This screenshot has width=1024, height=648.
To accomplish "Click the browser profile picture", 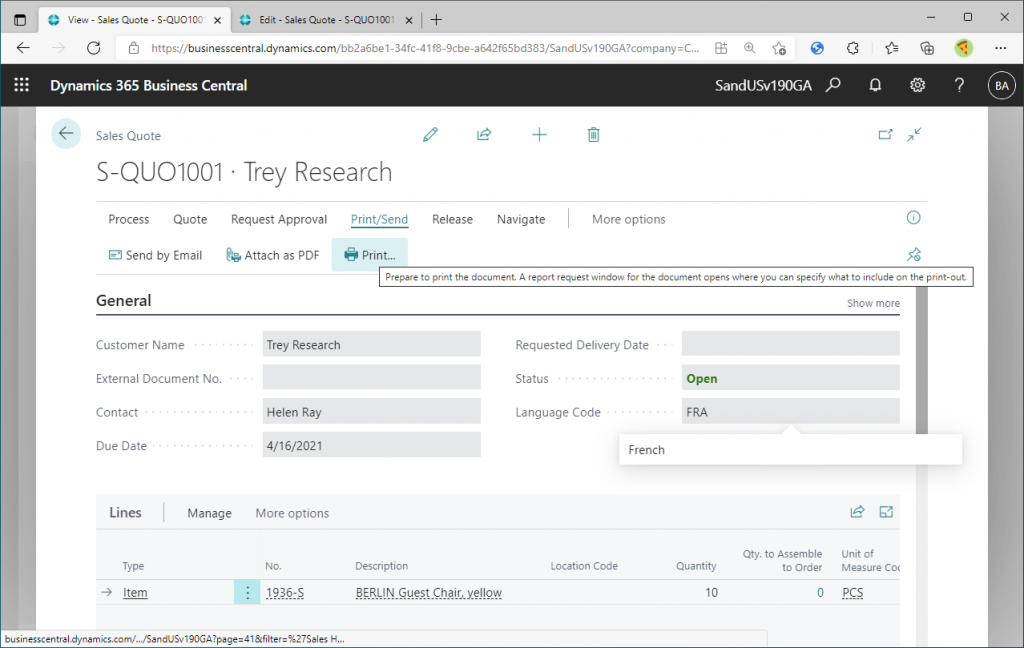I will 964,48.
